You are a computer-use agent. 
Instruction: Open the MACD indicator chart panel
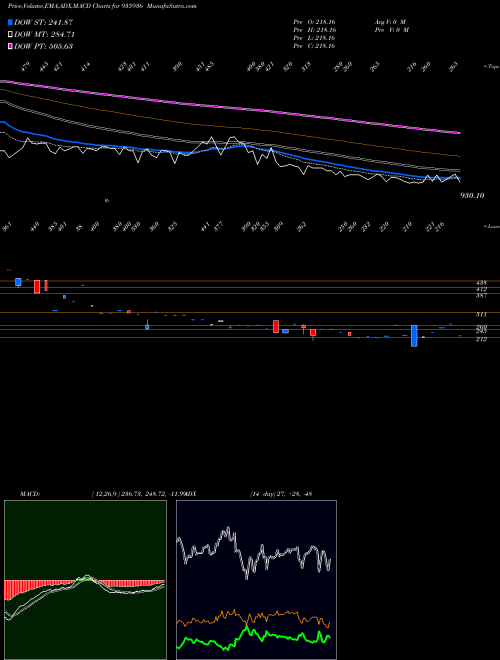point(85,580)
